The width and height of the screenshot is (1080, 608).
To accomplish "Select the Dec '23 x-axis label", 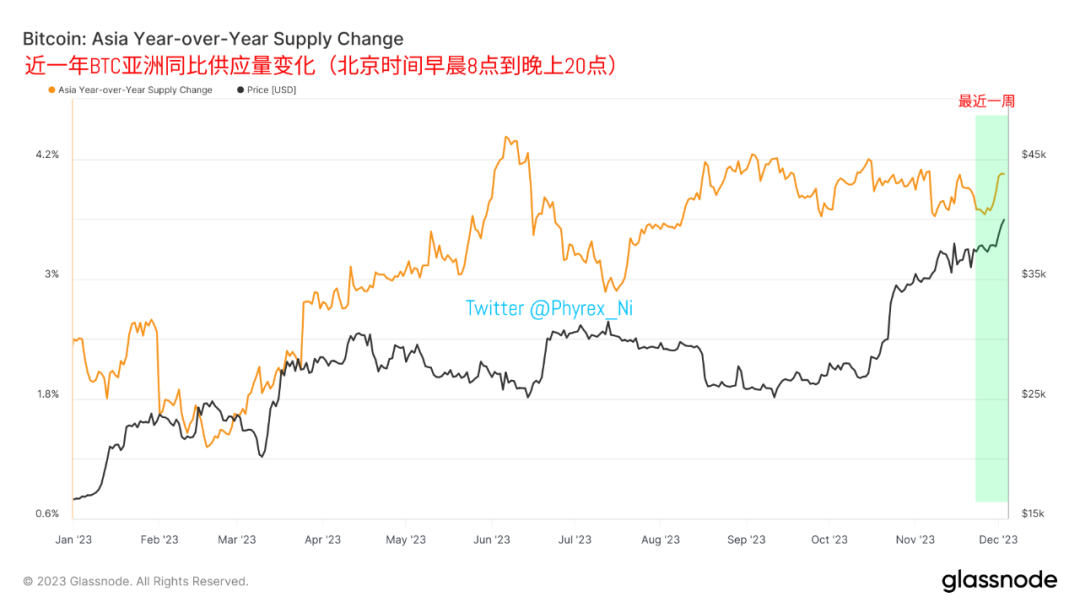I will [998, 540].
